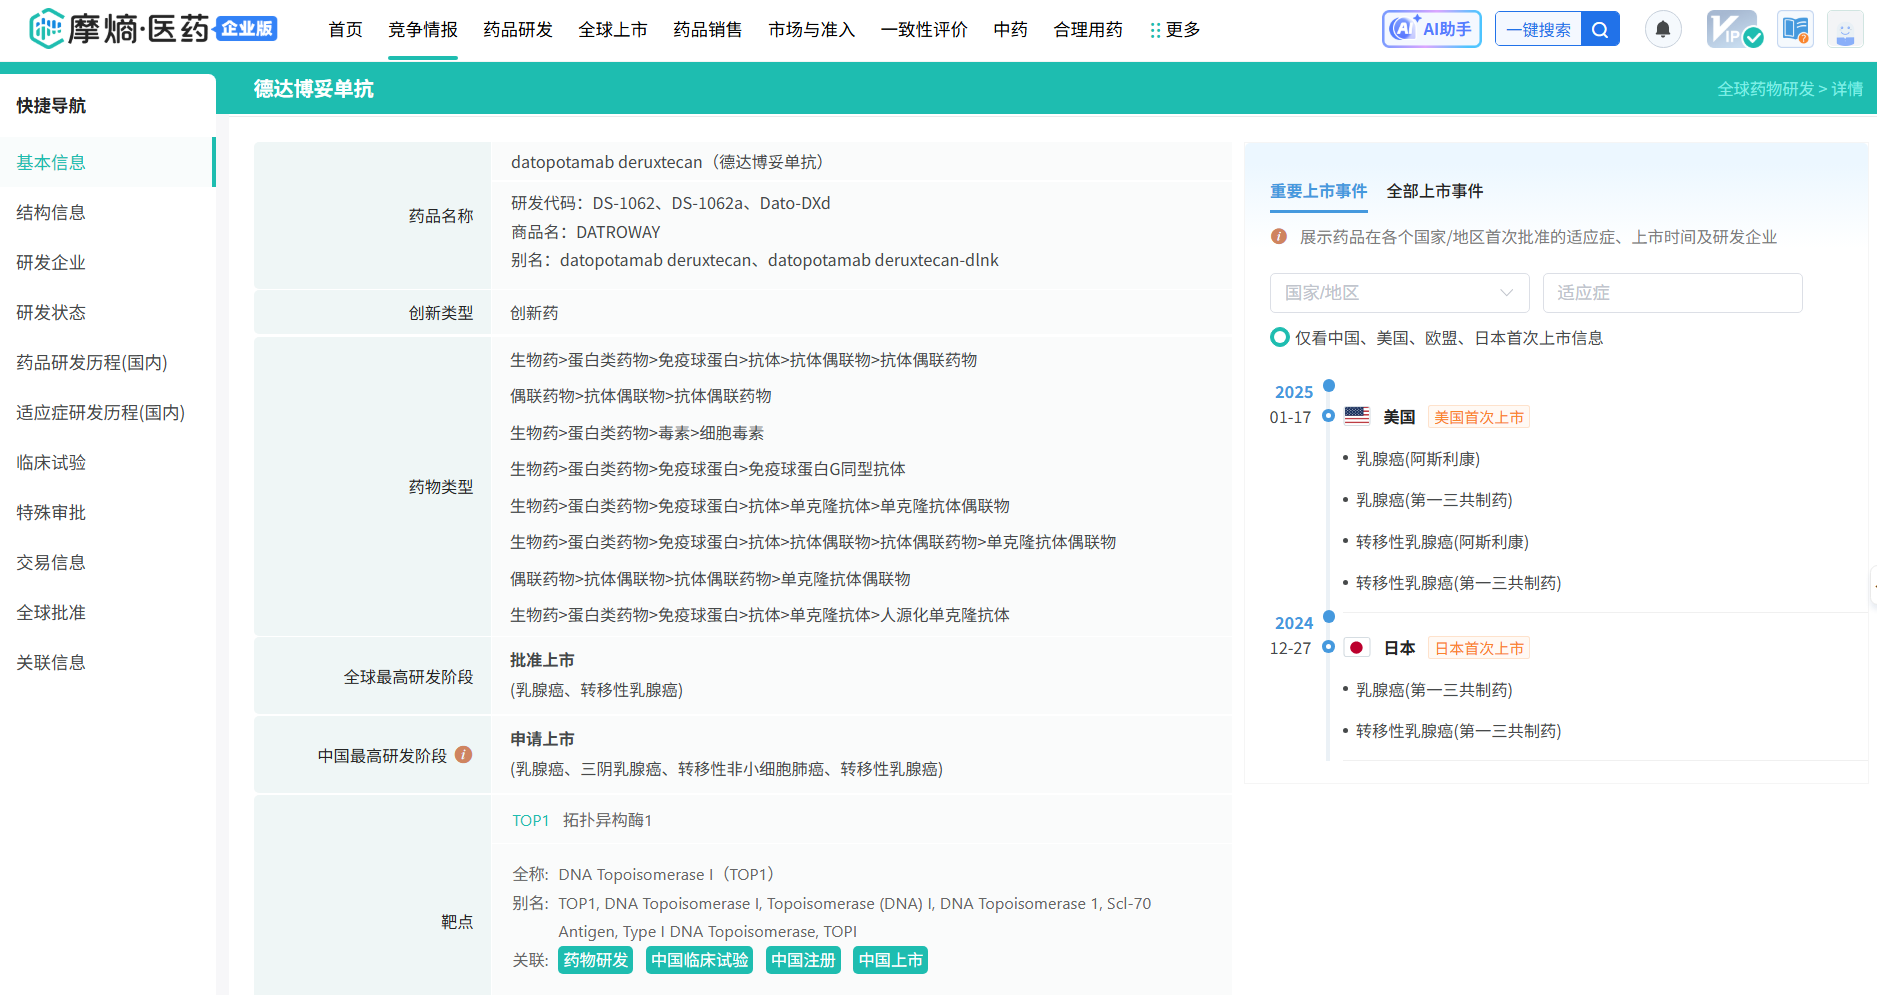Open 药品研发 in top navigation
This screenshot has width=1877, height=995.
coord(517,30)
